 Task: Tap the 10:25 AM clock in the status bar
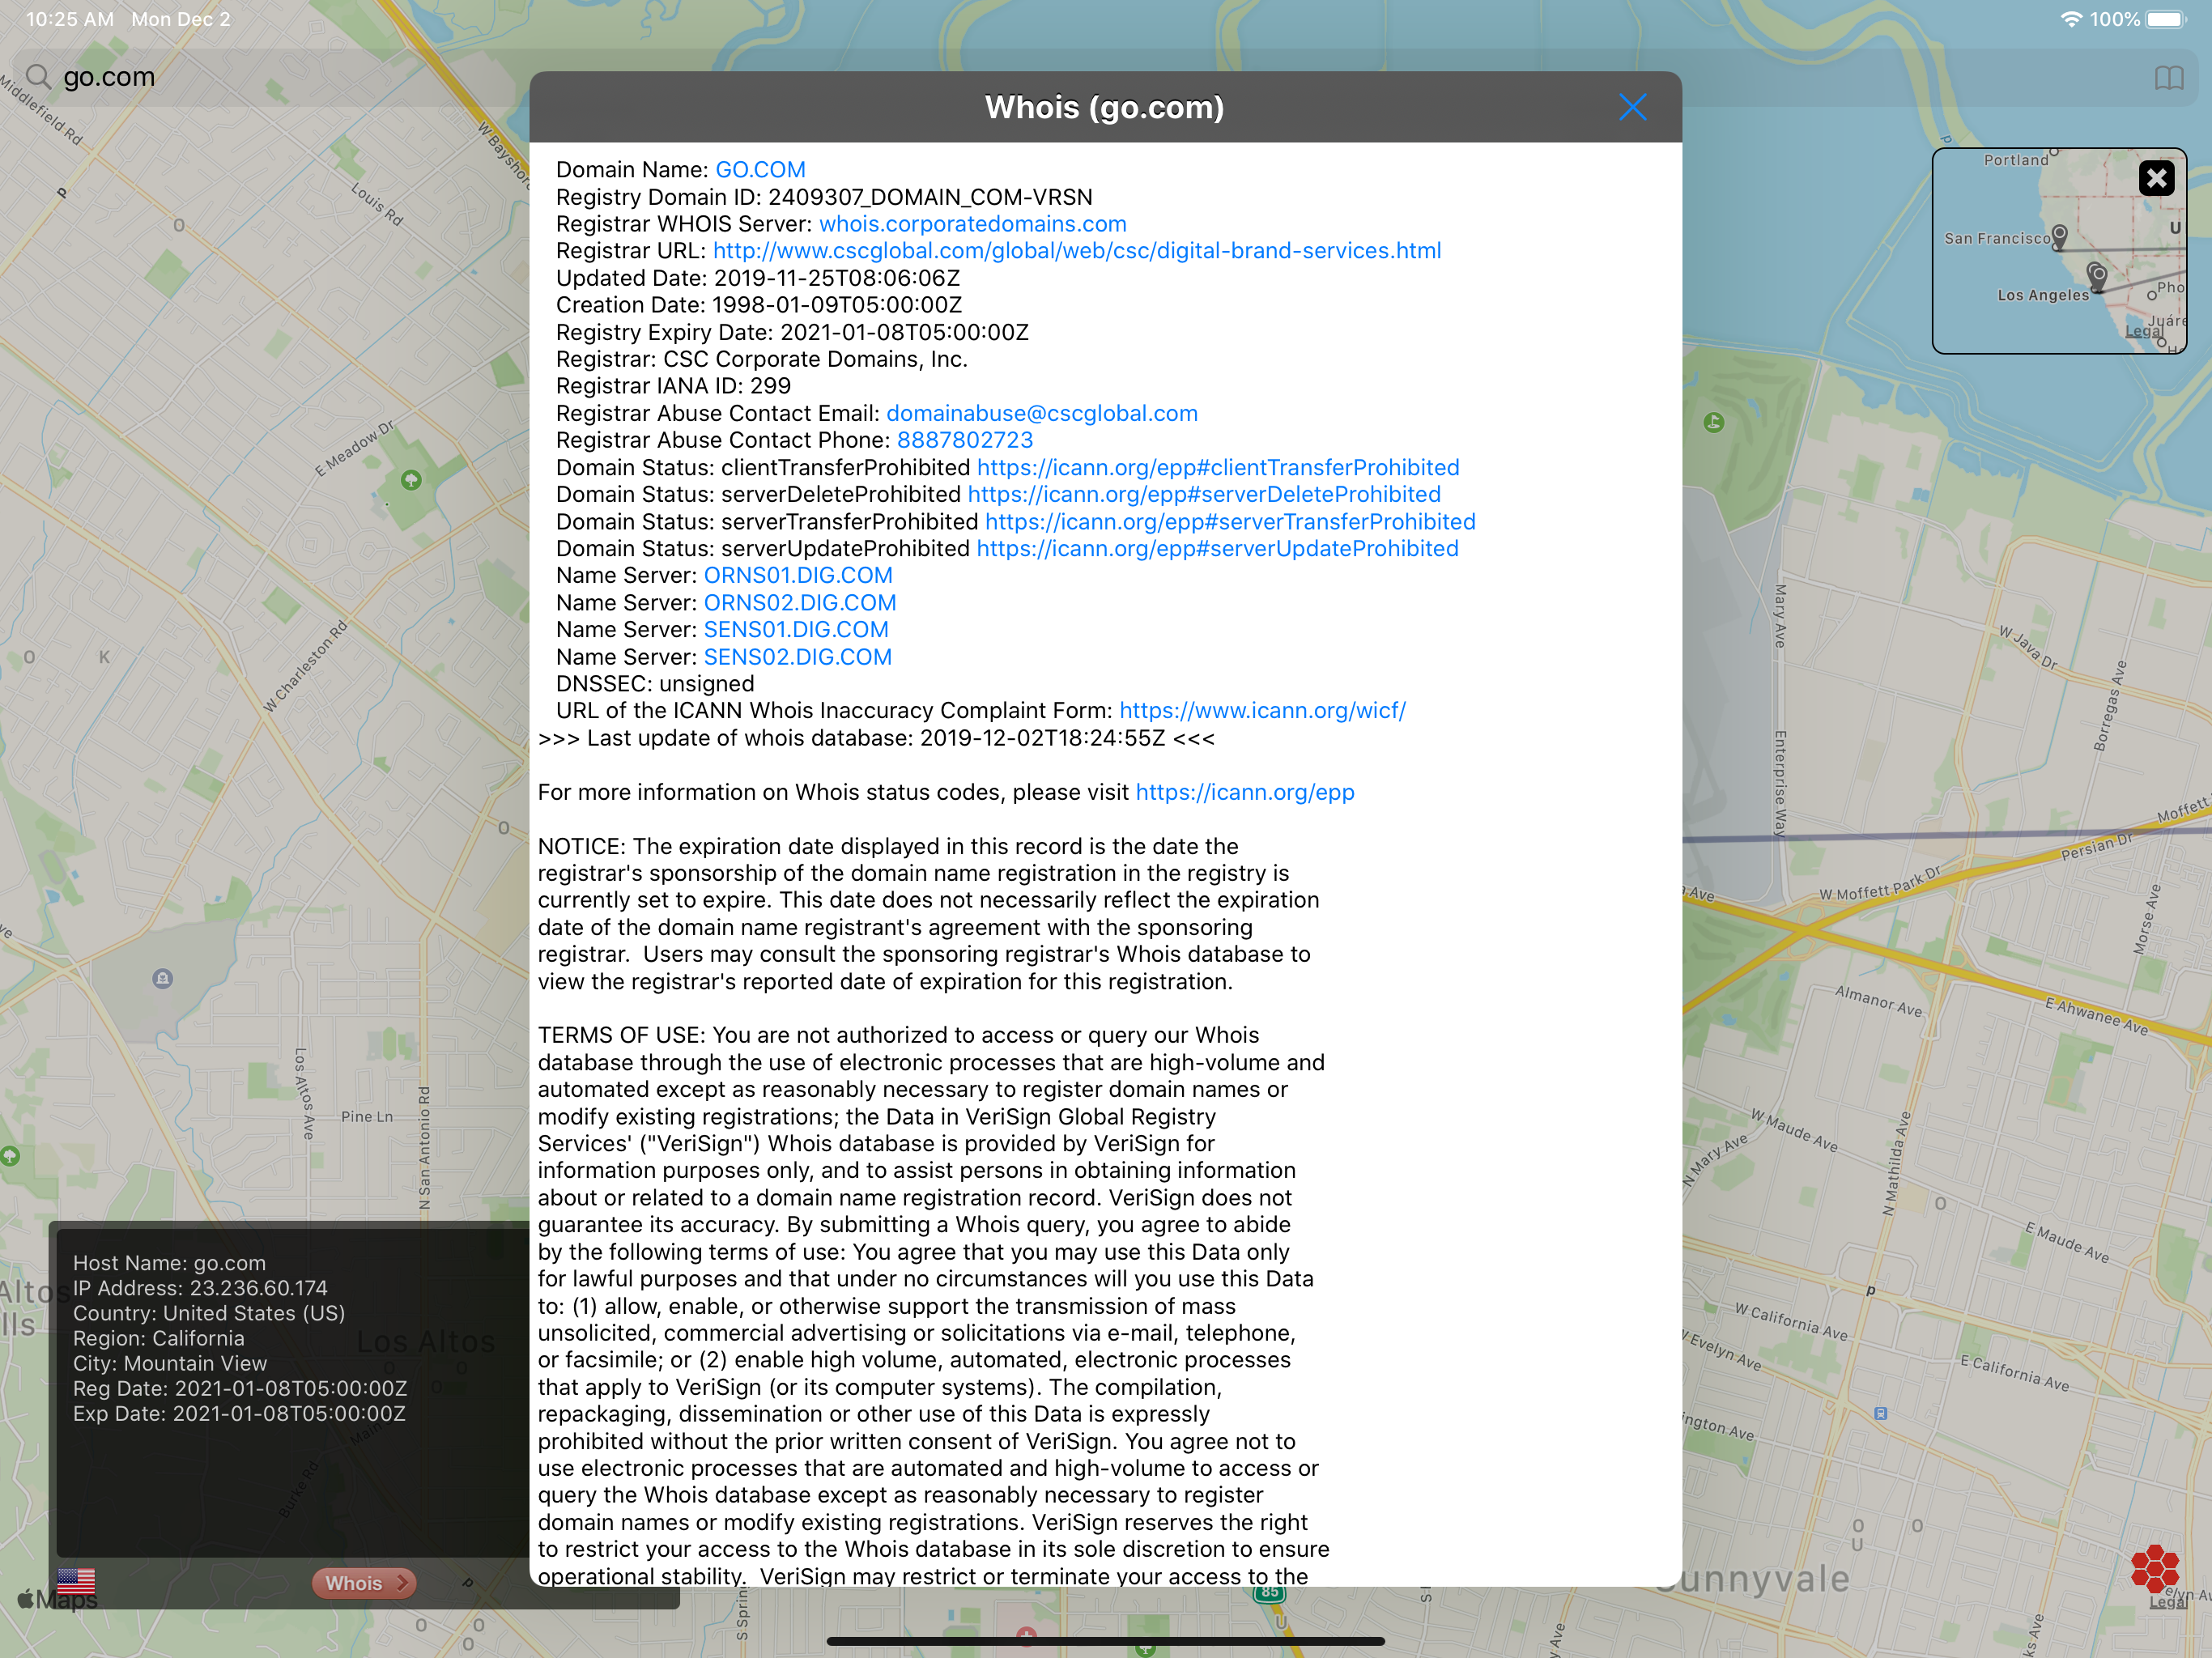click(x=70, y=19)
